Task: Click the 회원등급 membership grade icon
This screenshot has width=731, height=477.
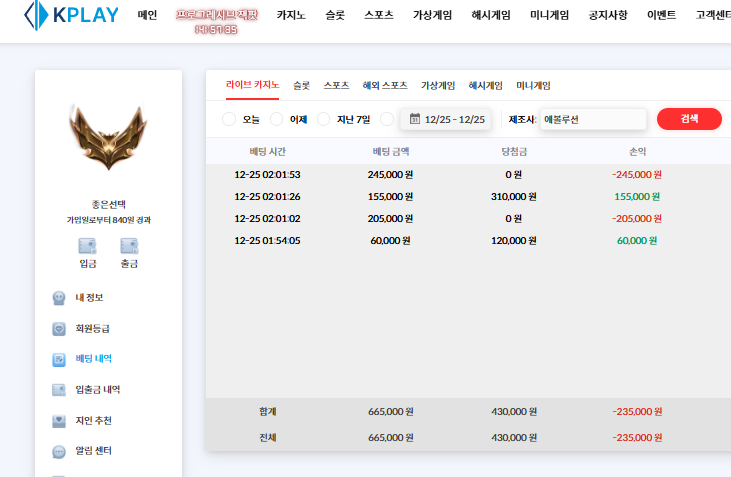Action: click(59, 328)
